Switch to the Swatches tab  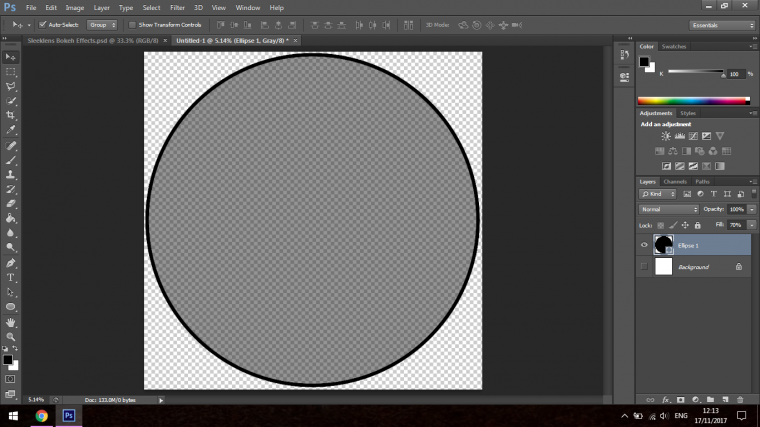tap(674, 47)
